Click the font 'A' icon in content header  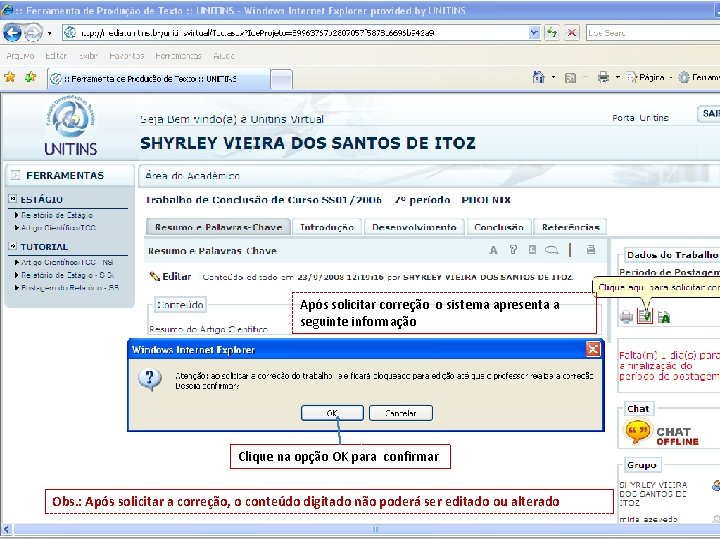(x=493, y=250)
